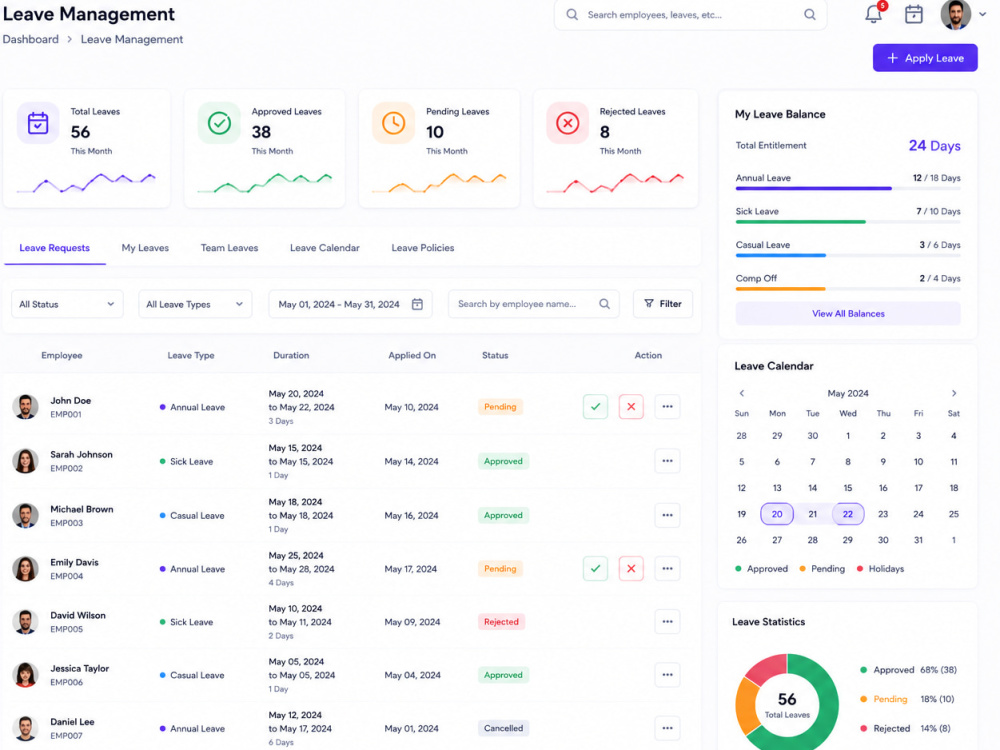Click the 24 Days total entitlement value
The width and height of the screenshot is (1000, 750).
coord(934,146)
